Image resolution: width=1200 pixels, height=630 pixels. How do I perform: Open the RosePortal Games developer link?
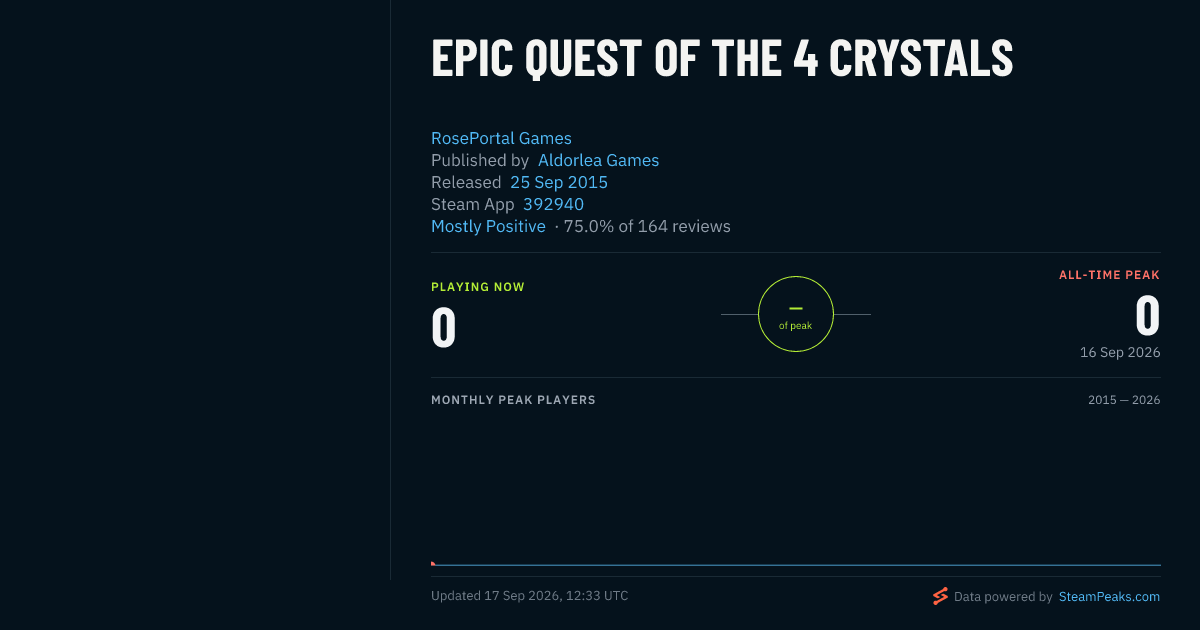click(501, 138)
